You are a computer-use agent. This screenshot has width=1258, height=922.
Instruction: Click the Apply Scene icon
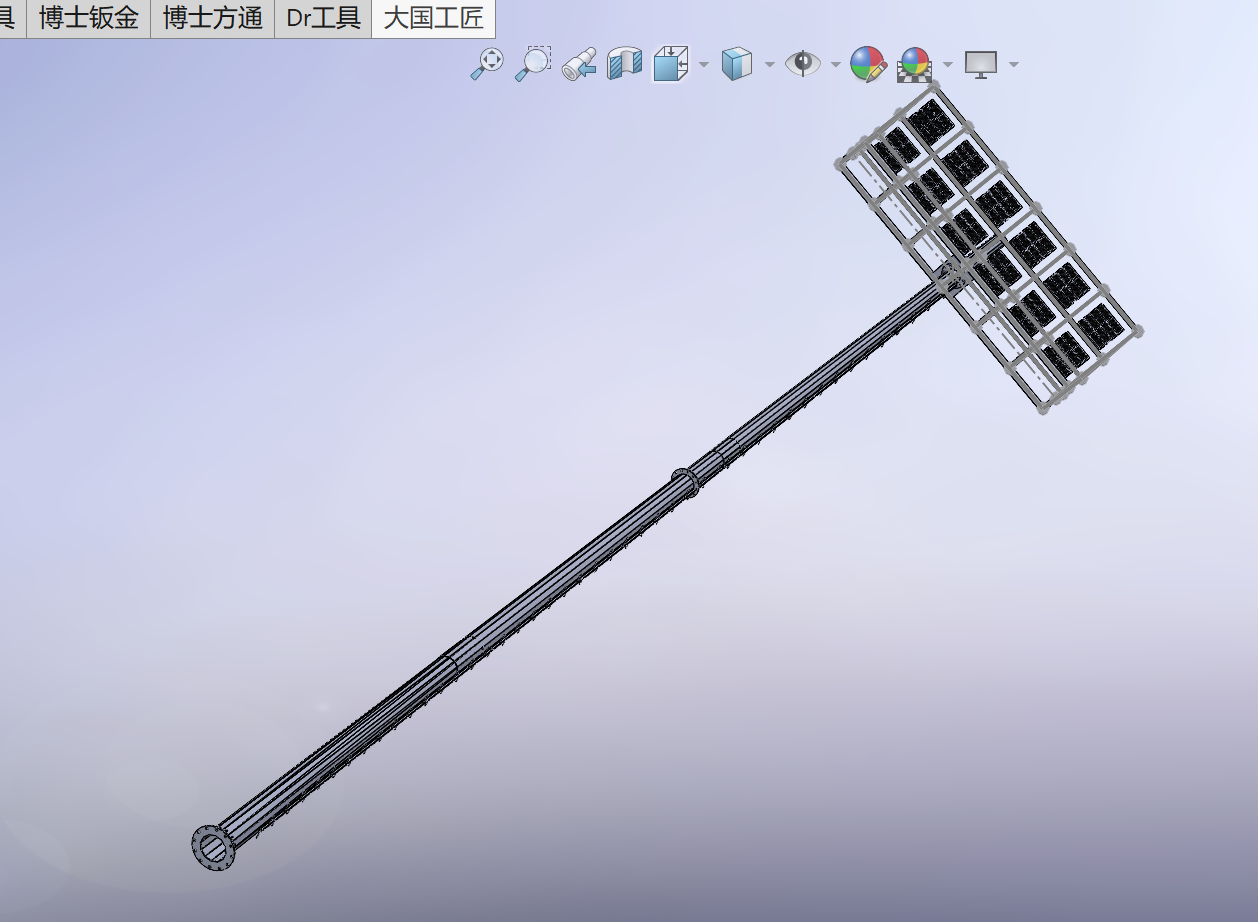915,64
